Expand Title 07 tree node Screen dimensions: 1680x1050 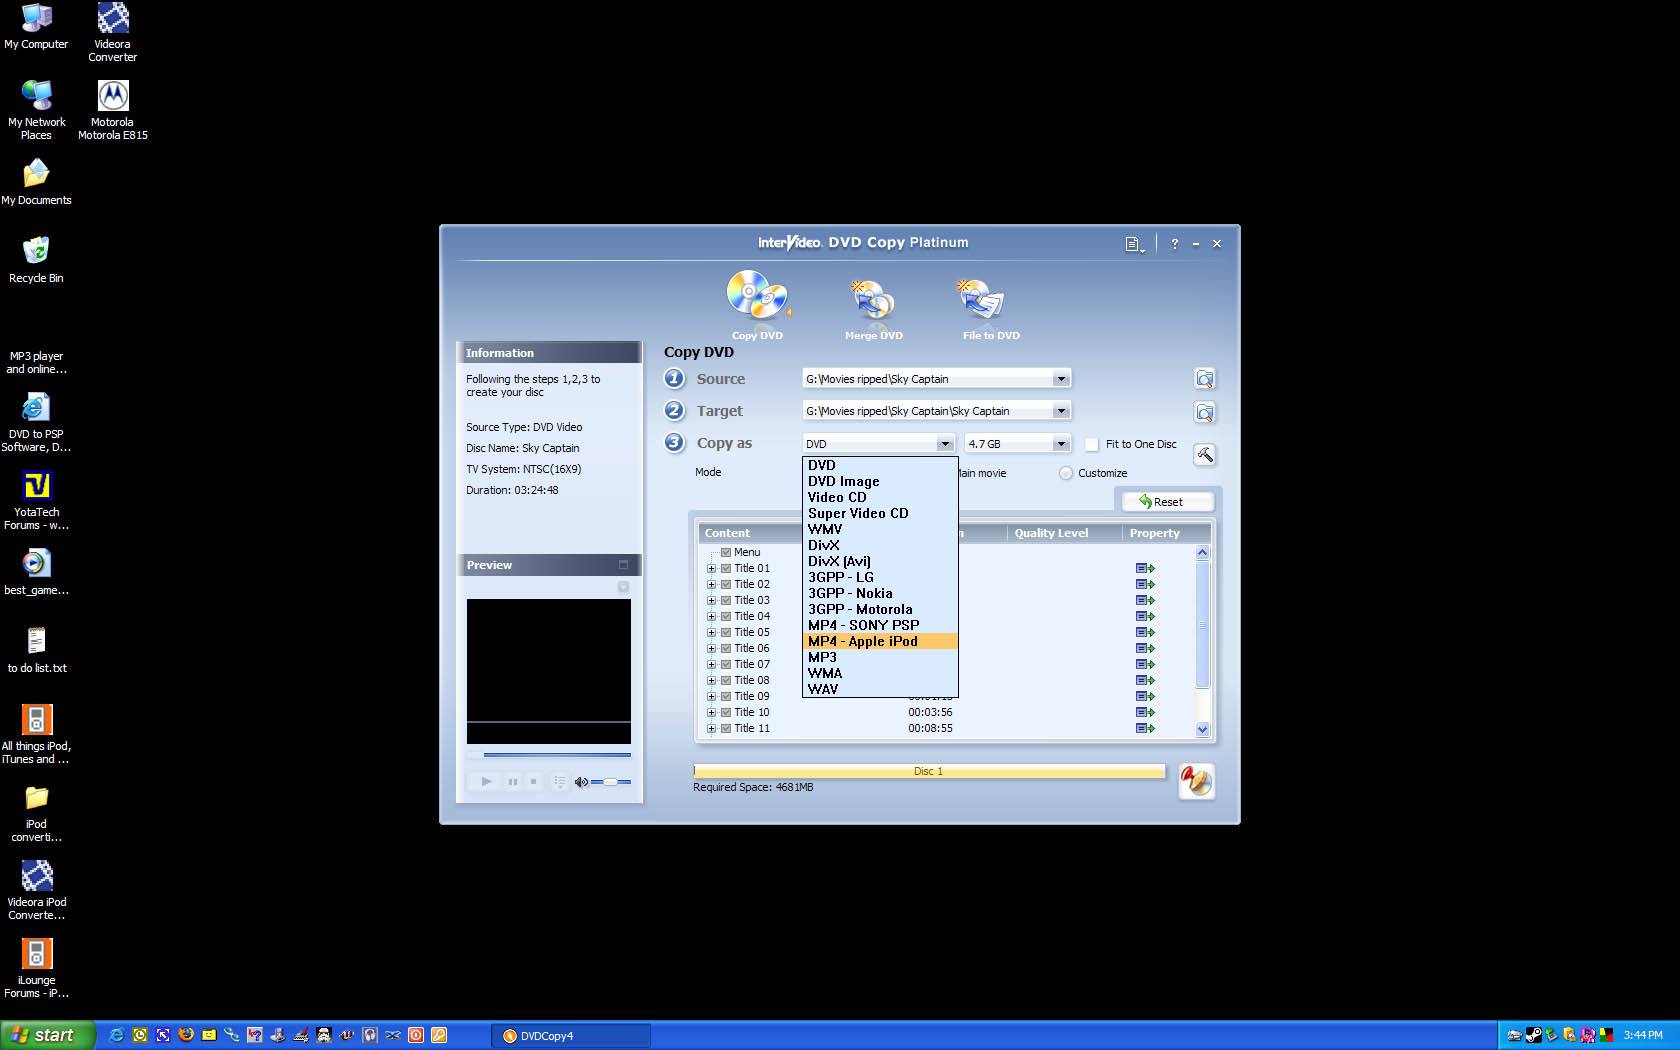(x=711, y=664)
